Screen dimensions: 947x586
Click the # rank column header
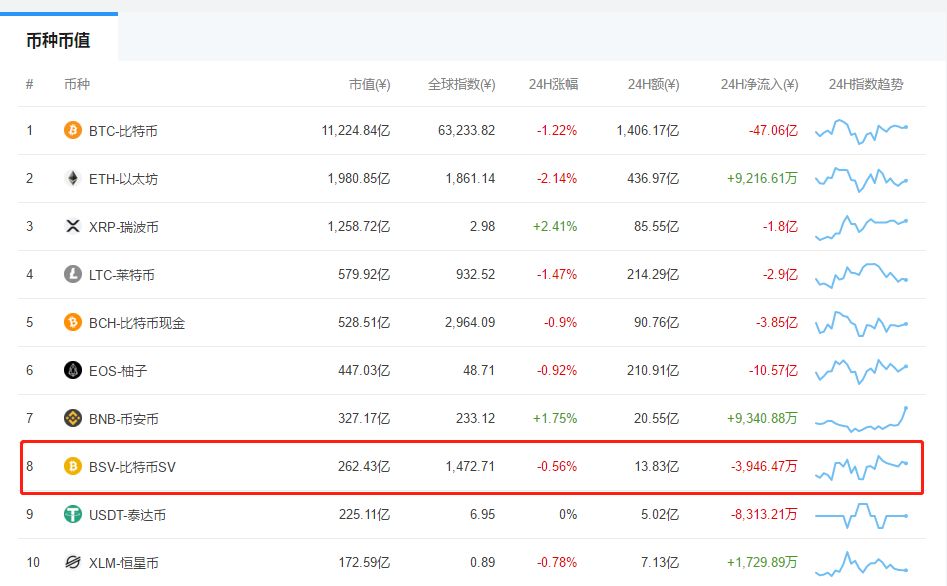[x=30, y=85]
